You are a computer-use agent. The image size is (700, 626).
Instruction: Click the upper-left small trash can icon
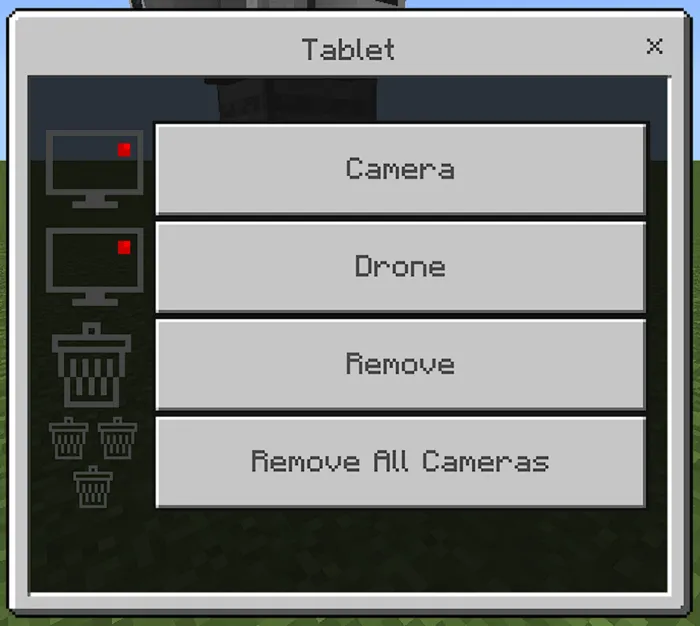(x=68, y=438)
